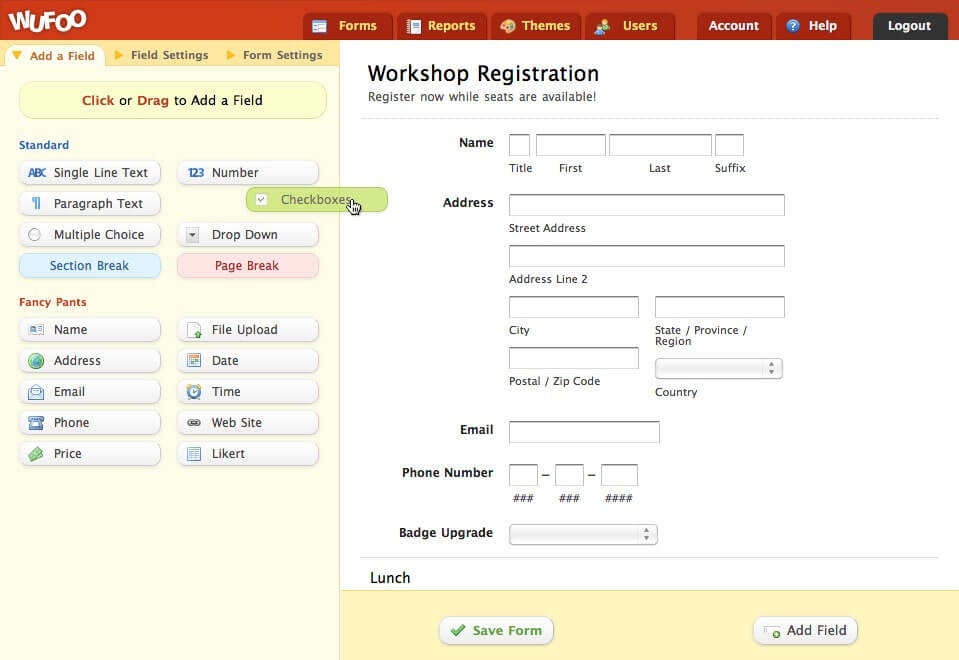Insert the Time field with clock icon
Screen dimensions: 959x660
(247, 392)
